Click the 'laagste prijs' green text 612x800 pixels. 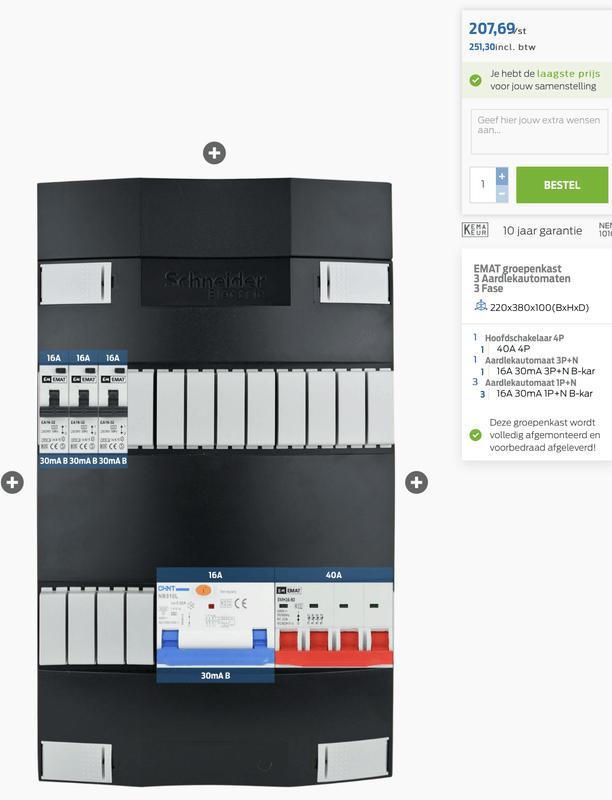coord(568,73)
